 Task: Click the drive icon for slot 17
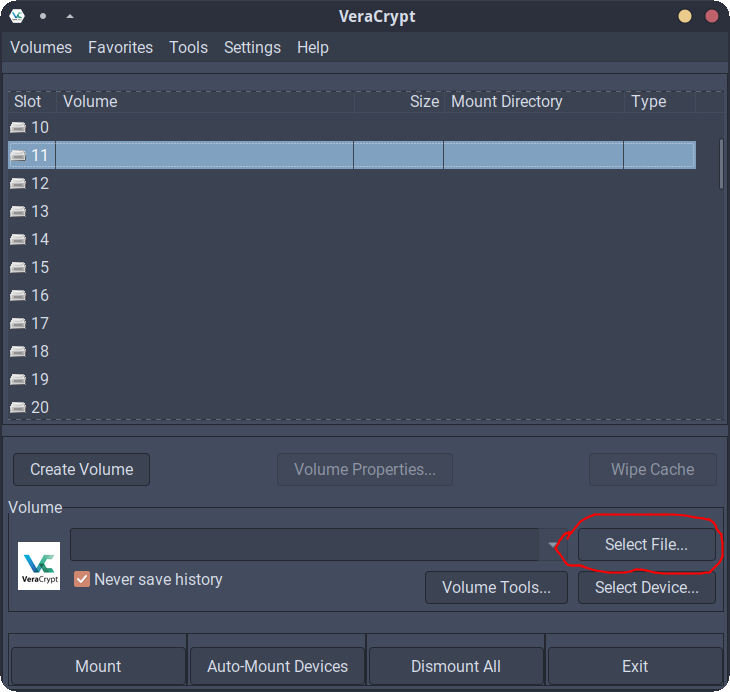18,323
